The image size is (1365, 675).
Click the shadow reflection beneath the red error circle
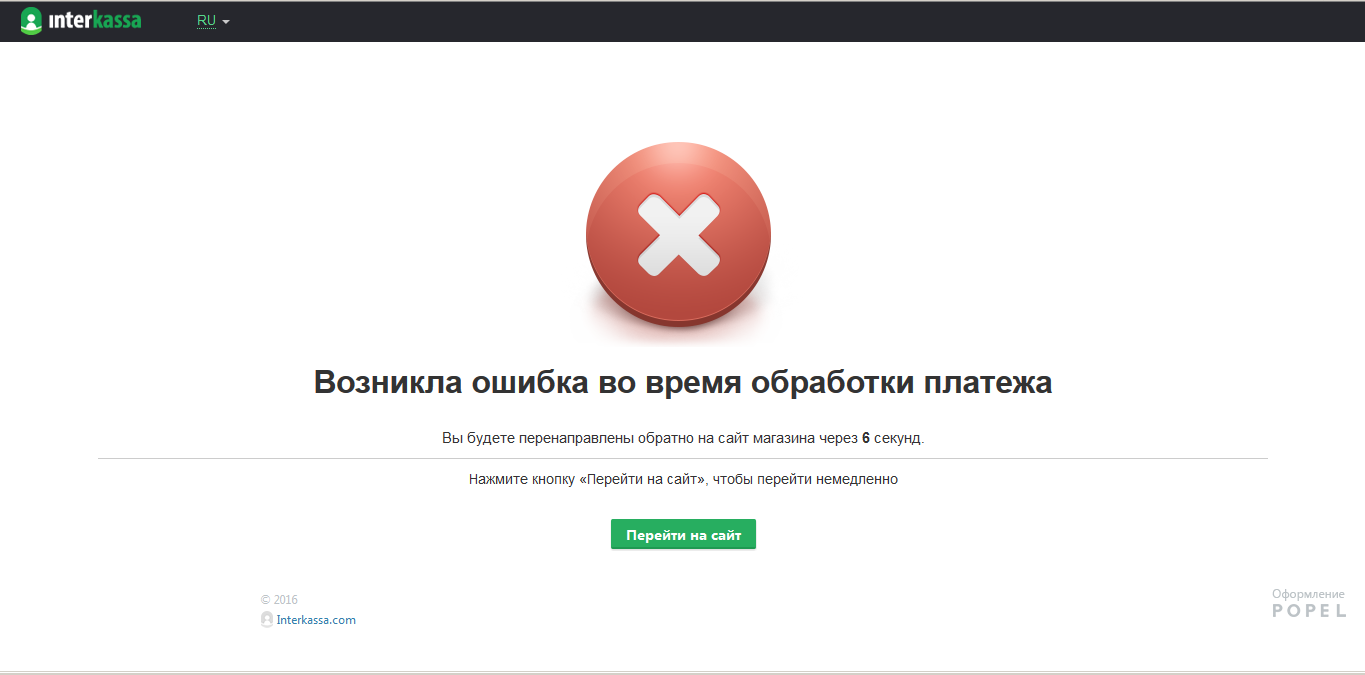click(679, 333)
